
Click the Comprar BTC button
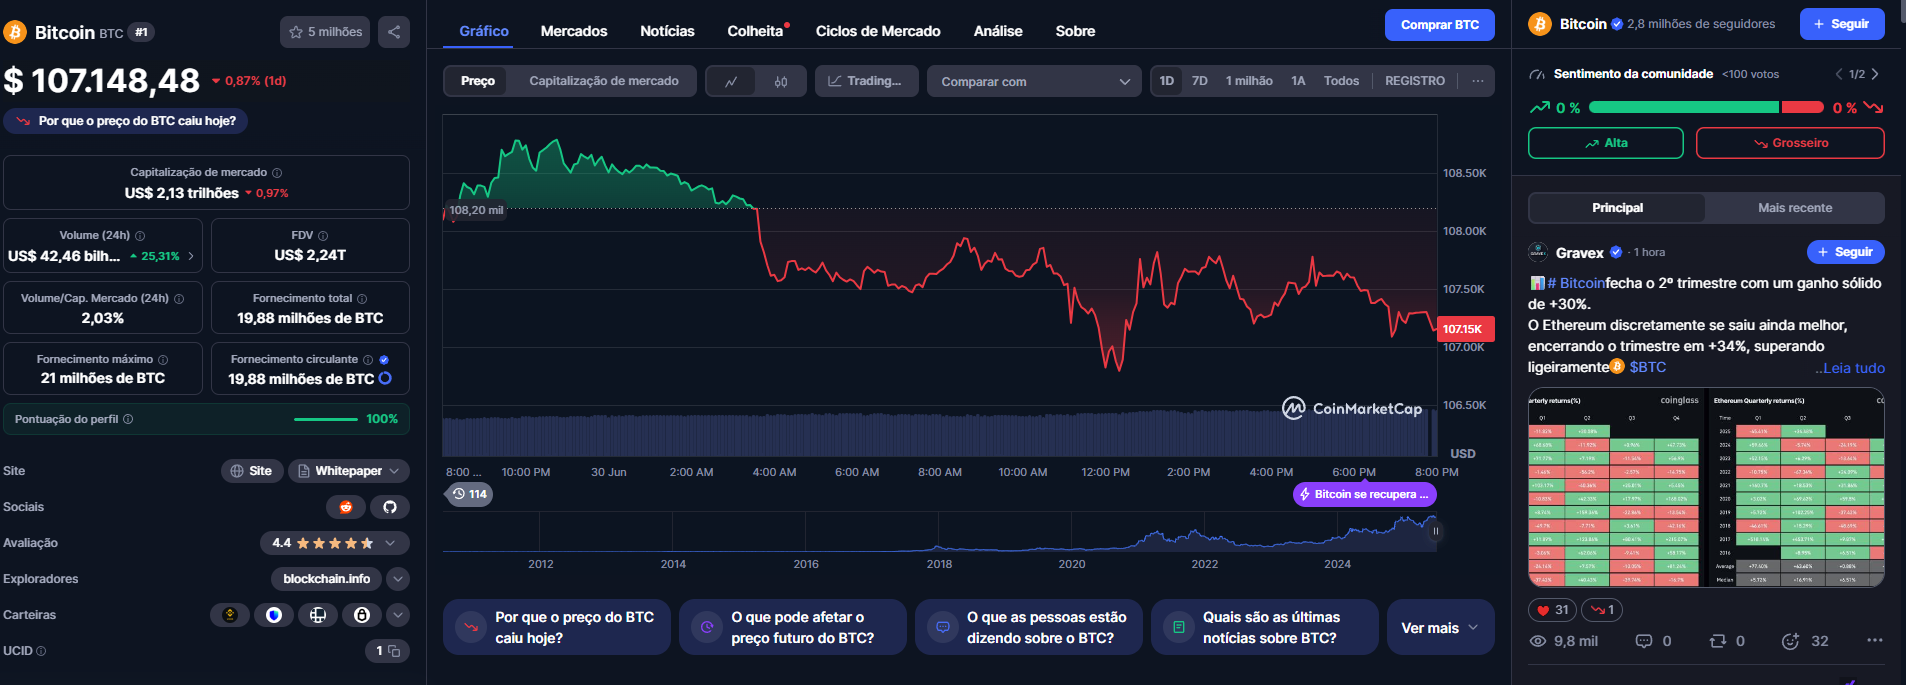(x=1440, y=25)
